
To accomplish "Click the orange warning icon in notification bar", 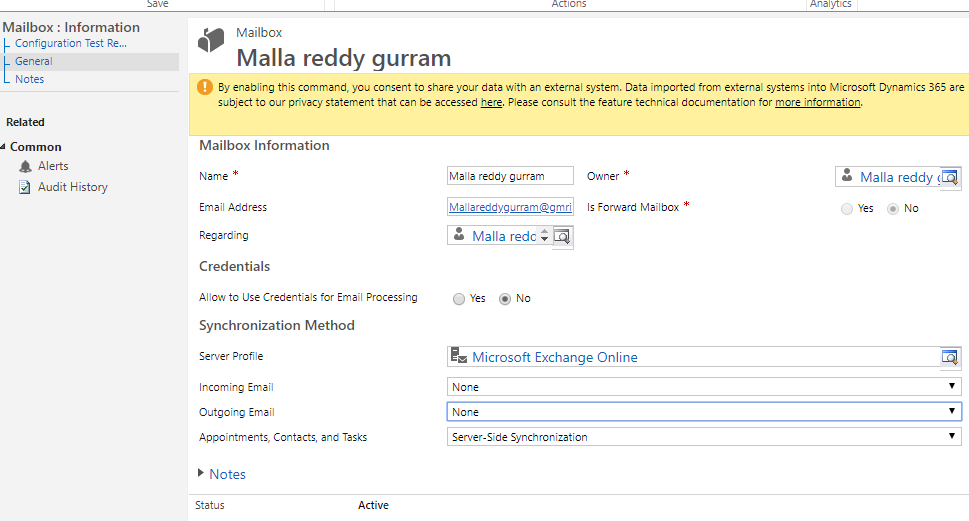I will (x=205, y=87).
